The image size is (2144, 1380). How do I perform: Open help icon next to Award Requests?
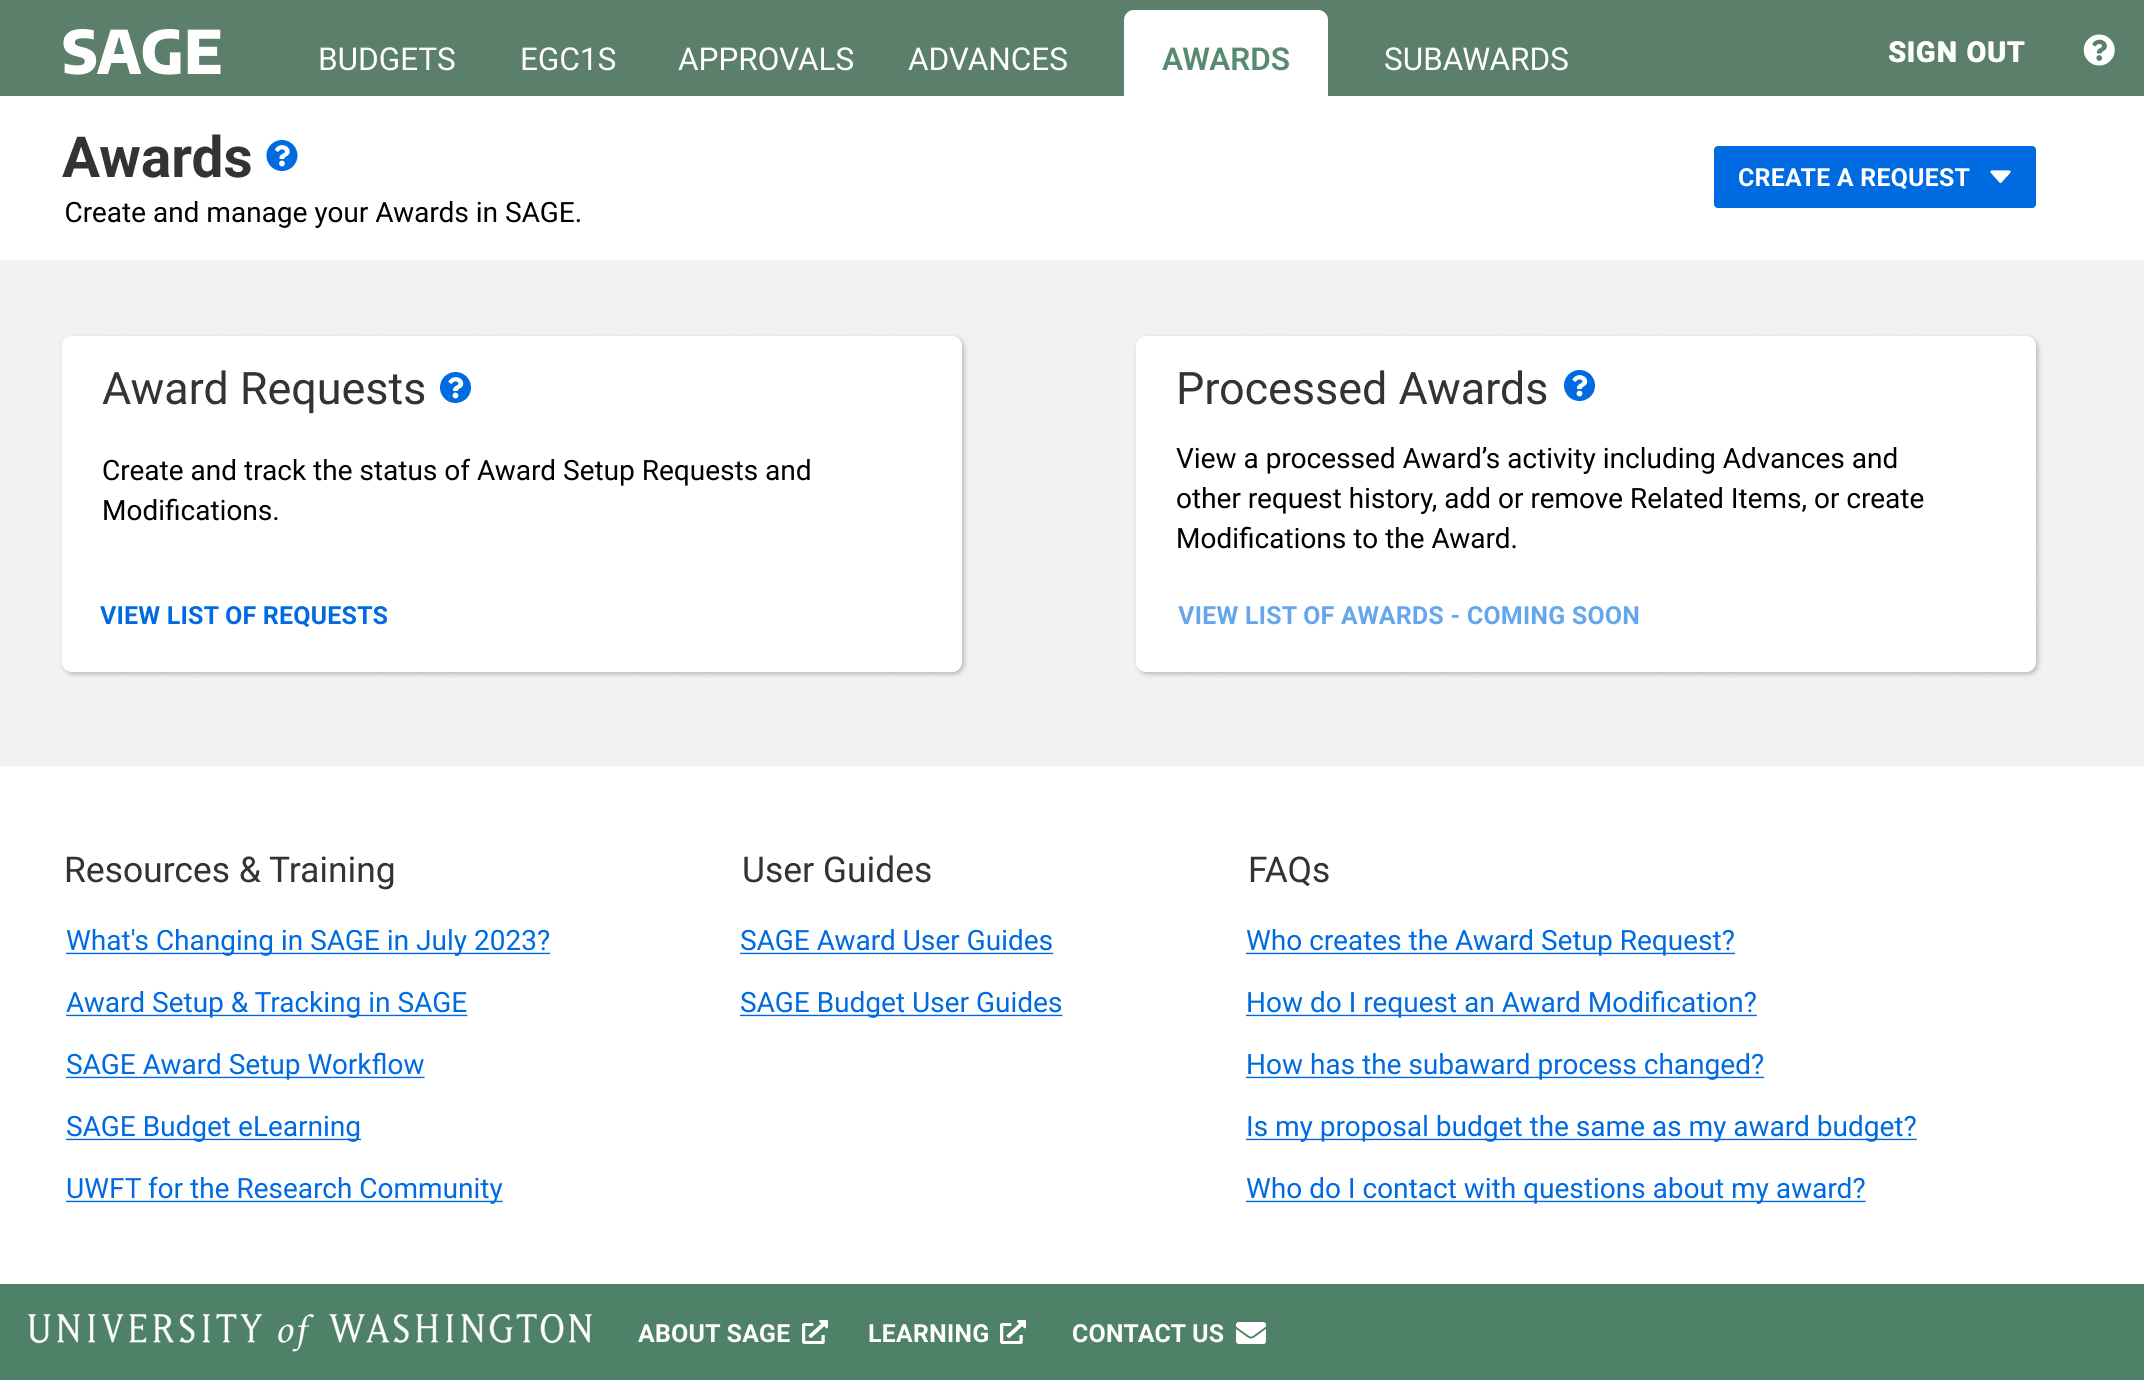456,388
